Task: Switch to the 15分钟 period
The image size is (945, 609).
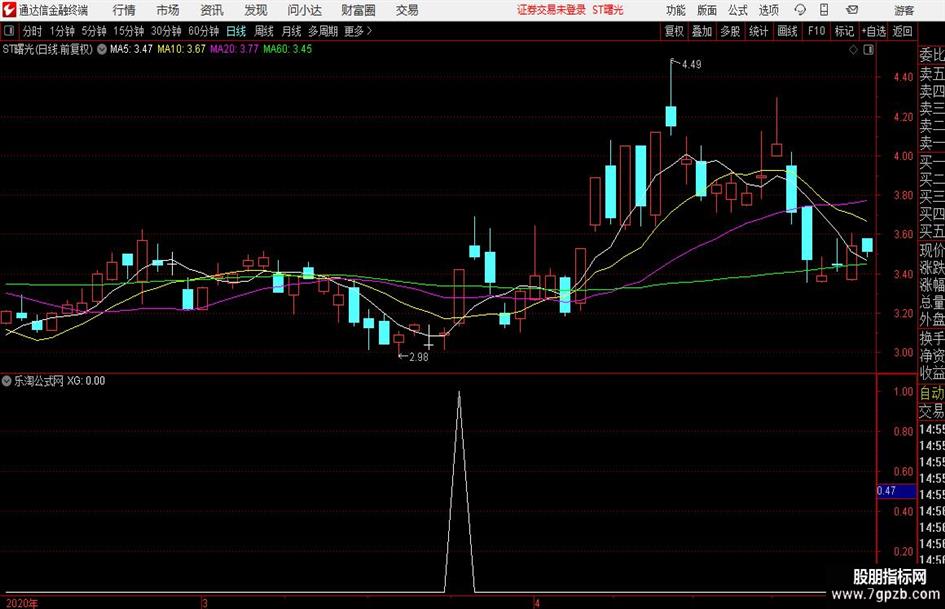Action: 129,31
